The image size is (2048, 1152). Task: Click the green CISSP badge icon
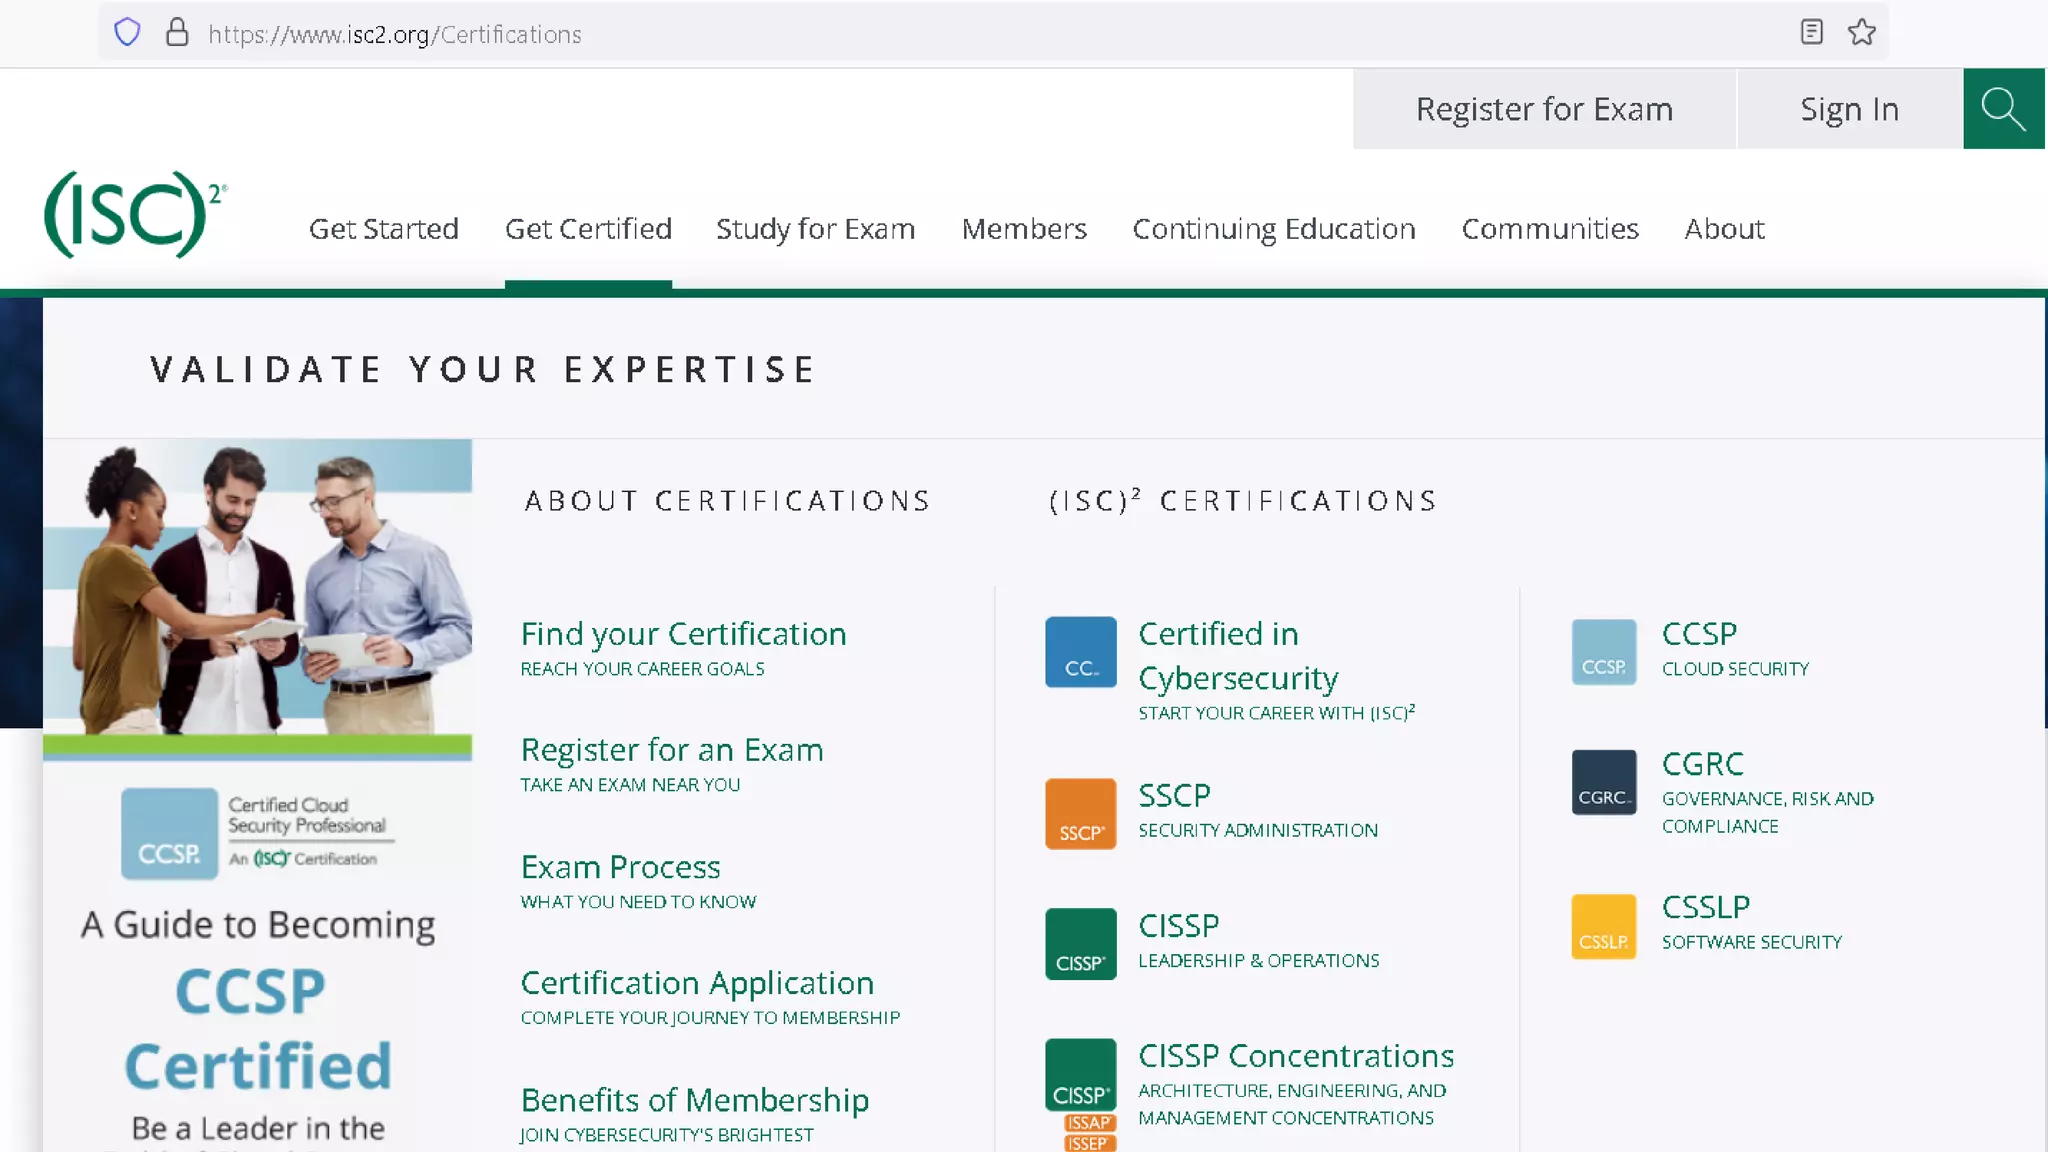[x=1080, y=943]
